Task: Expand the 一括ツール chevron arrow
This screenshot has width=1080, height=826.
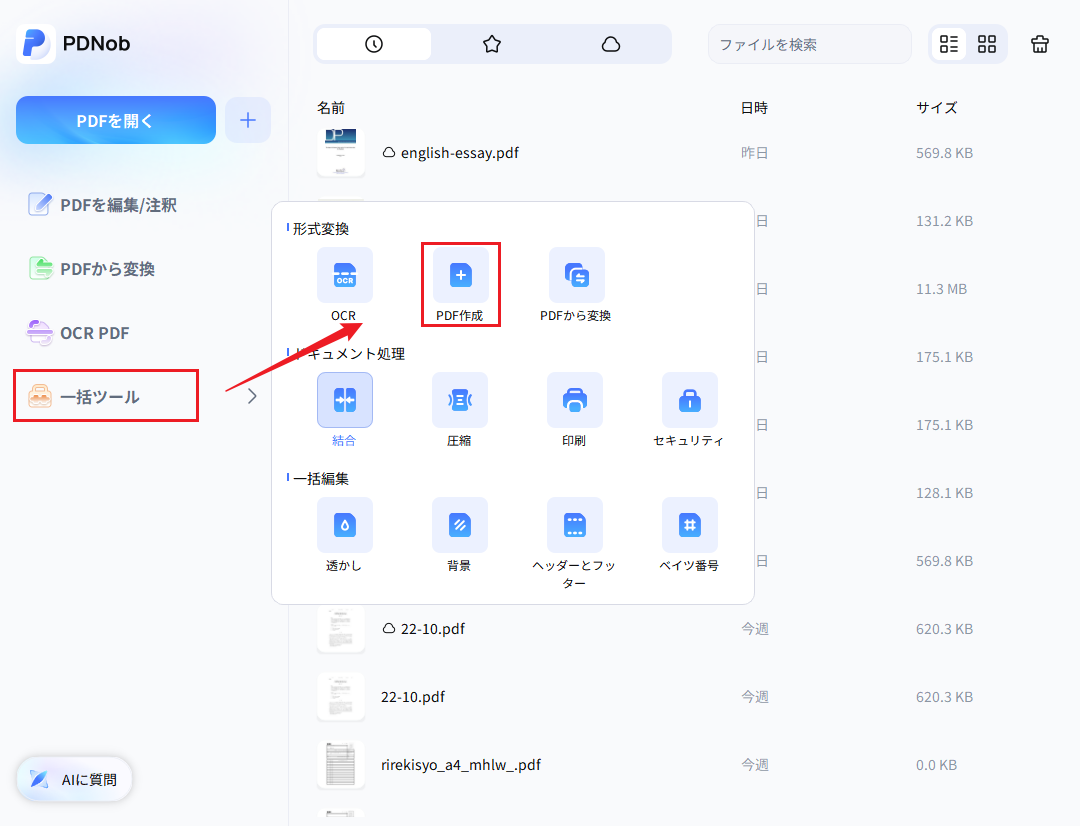Action: point(252,396)
